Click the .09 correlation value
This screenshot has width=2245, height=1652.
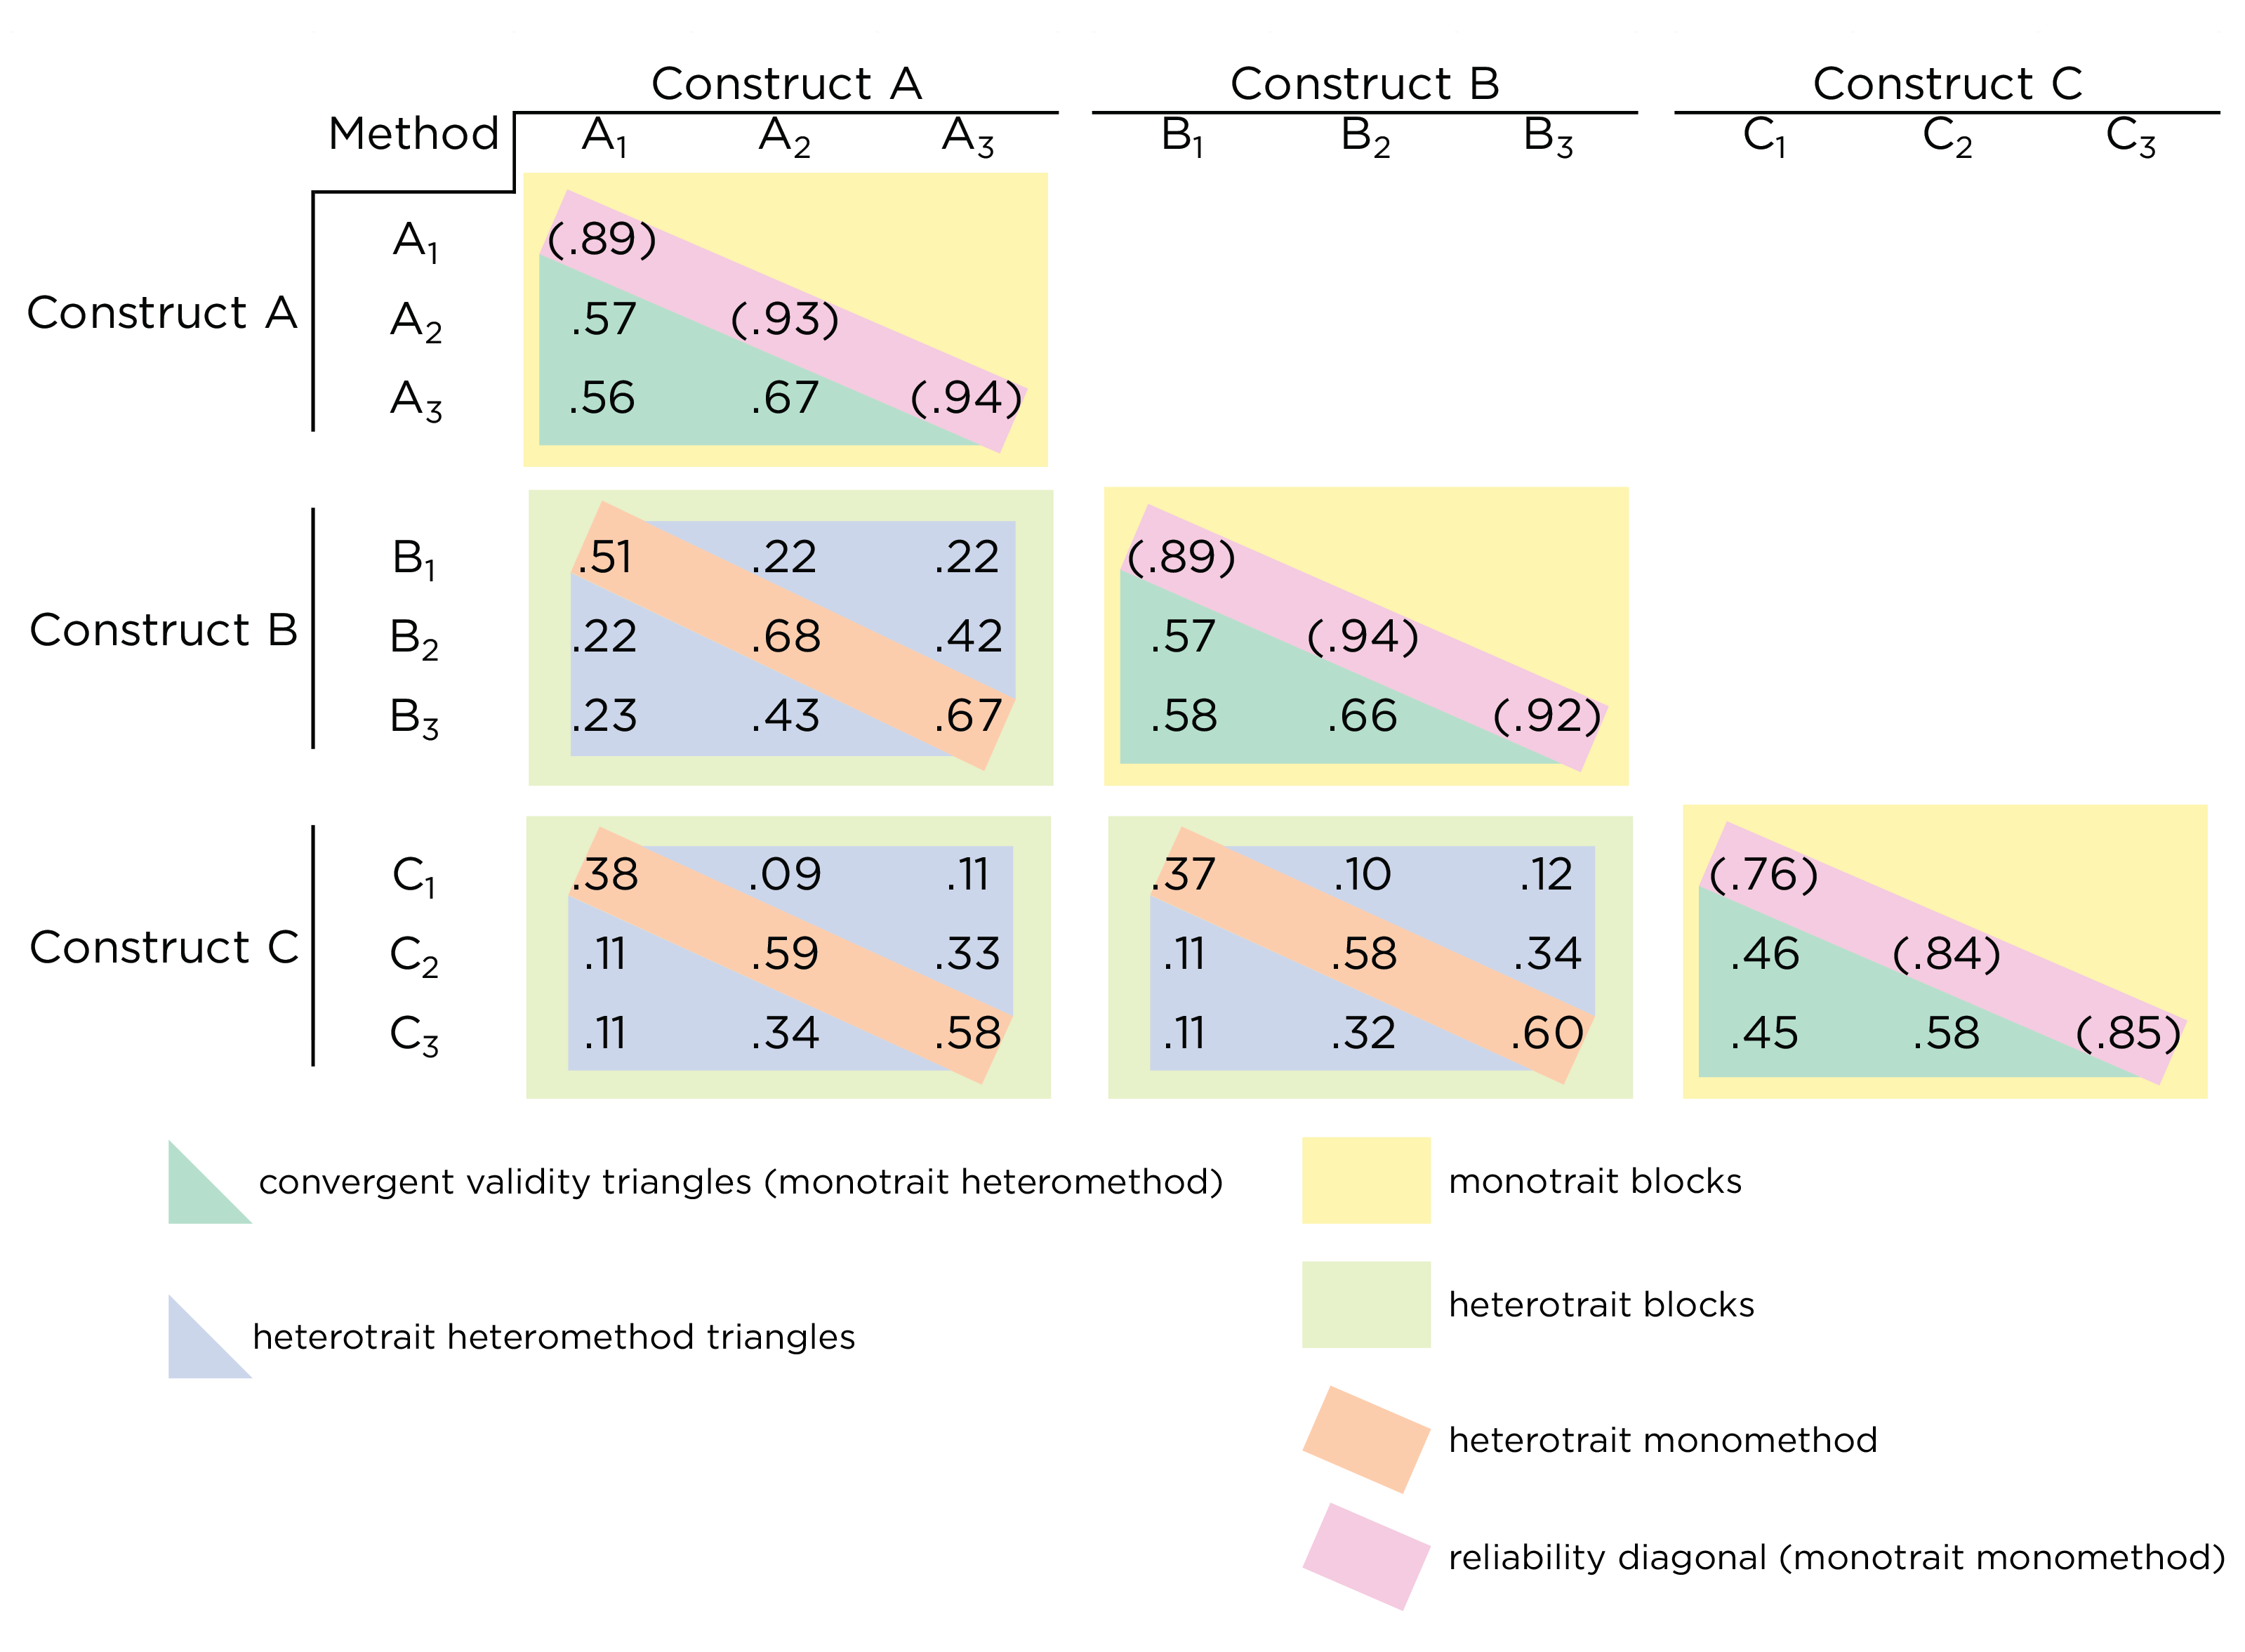pyautogui.click(x=785, y=875)
